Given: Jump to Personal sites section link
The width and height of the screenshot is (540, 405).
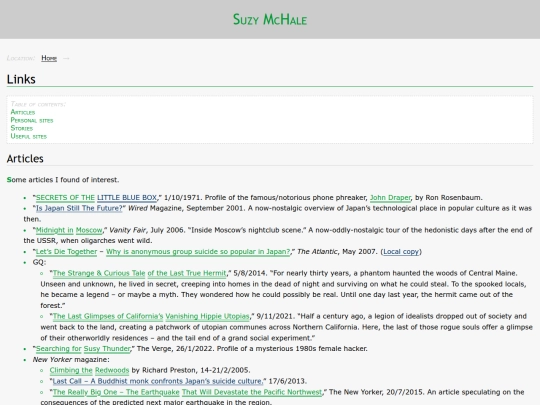Looking at the screenshot, I should (x=32, y=120).
